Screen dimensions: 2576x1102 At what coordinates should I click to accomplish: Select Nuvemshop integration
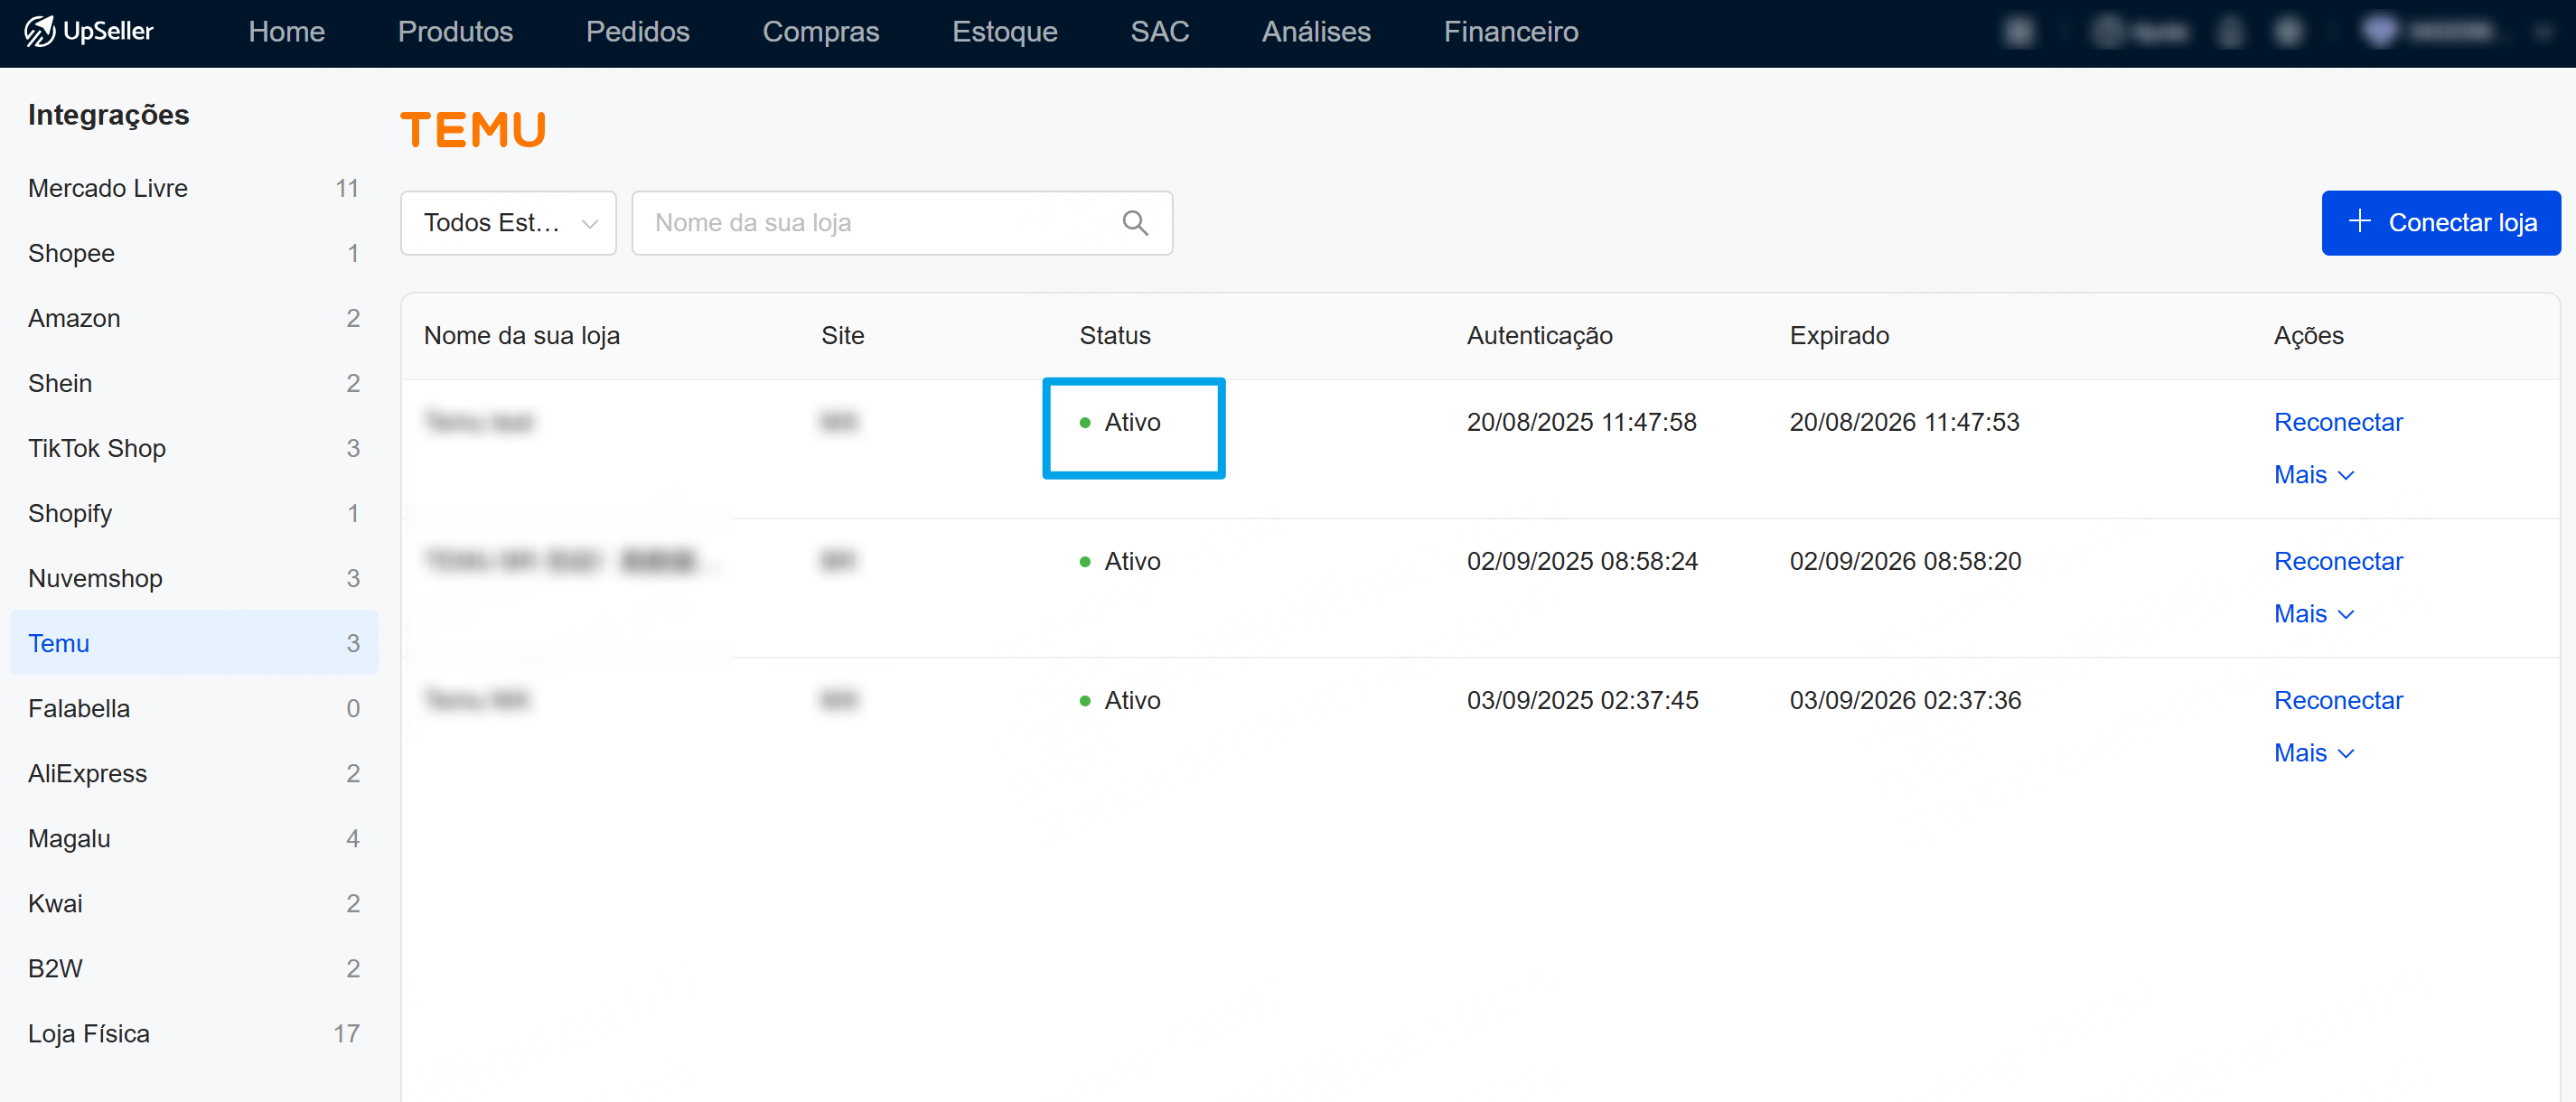[194, 578]
